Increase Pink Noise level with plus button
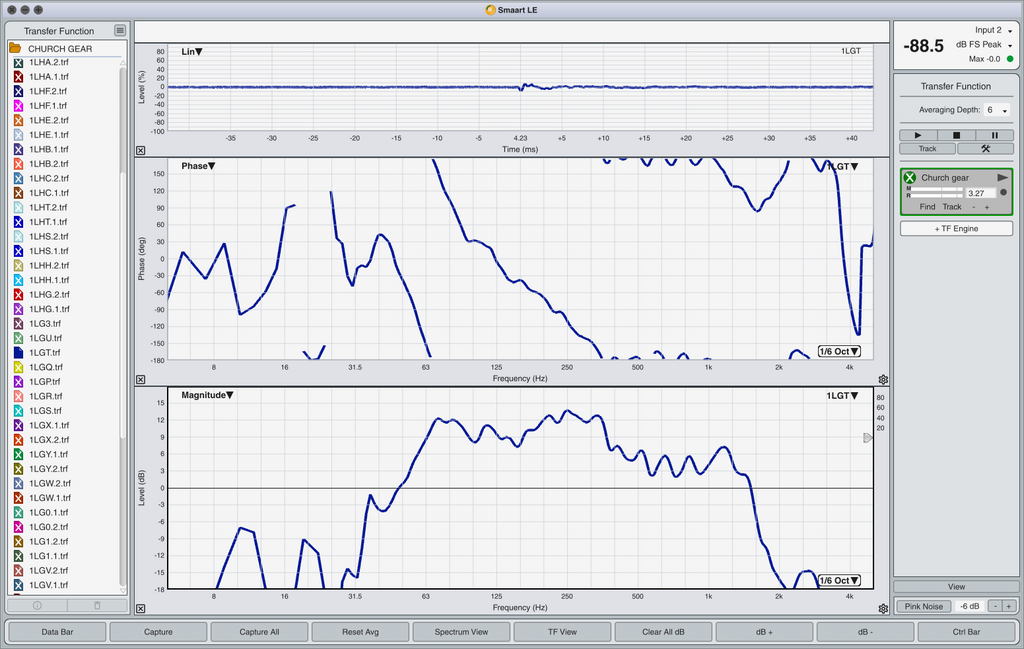The width and height of the screenshot is (1024, 649). pyautogui.click(x=1008, y=607)
